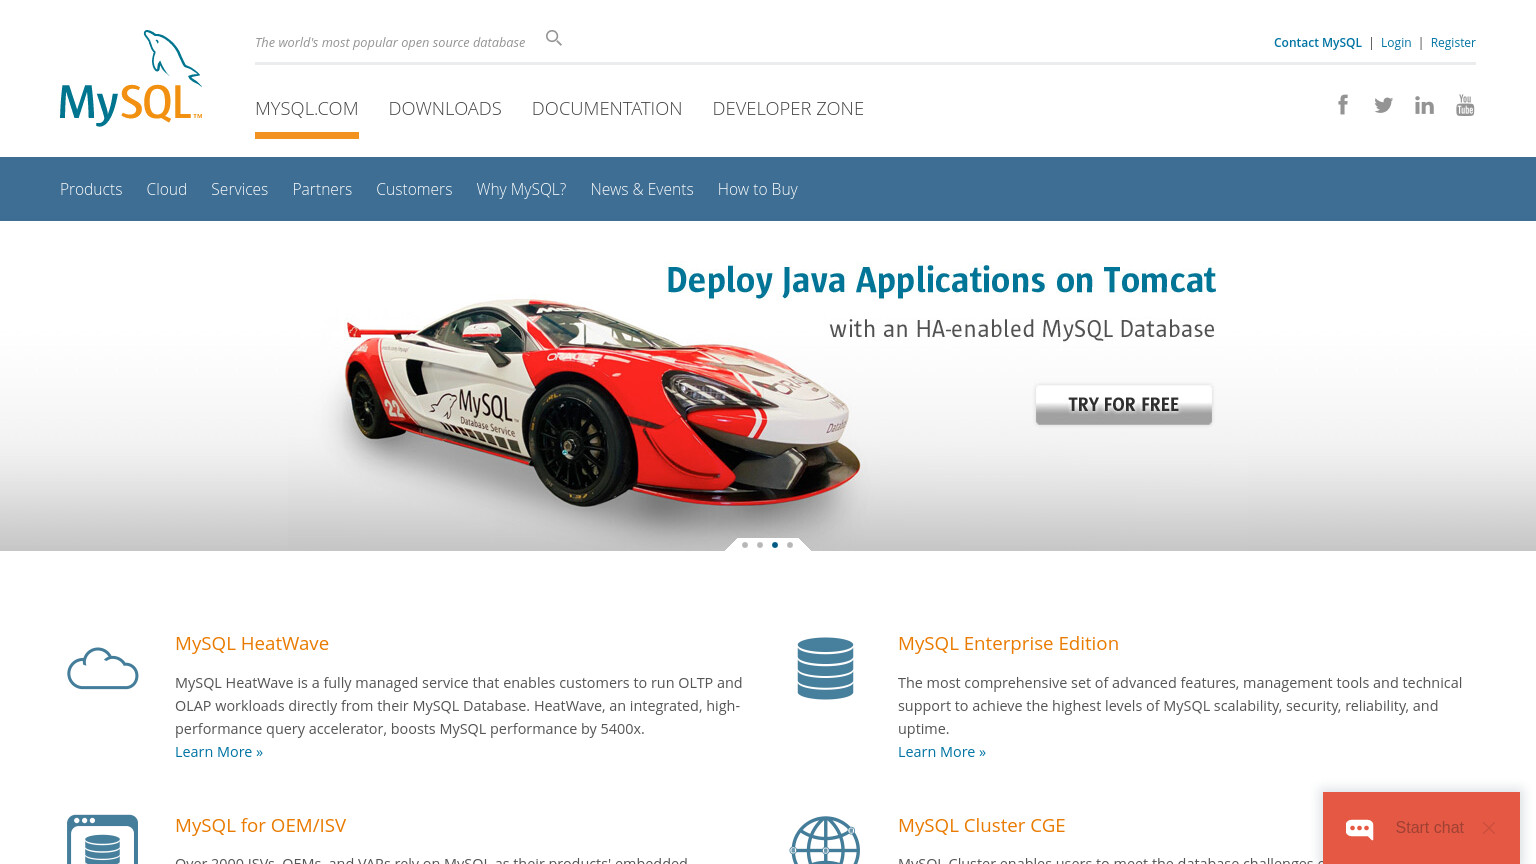Image resolution: width=1536 pixels, height=864 pixels.
Task: Open News & Events menu item
Action: point(642,189)
